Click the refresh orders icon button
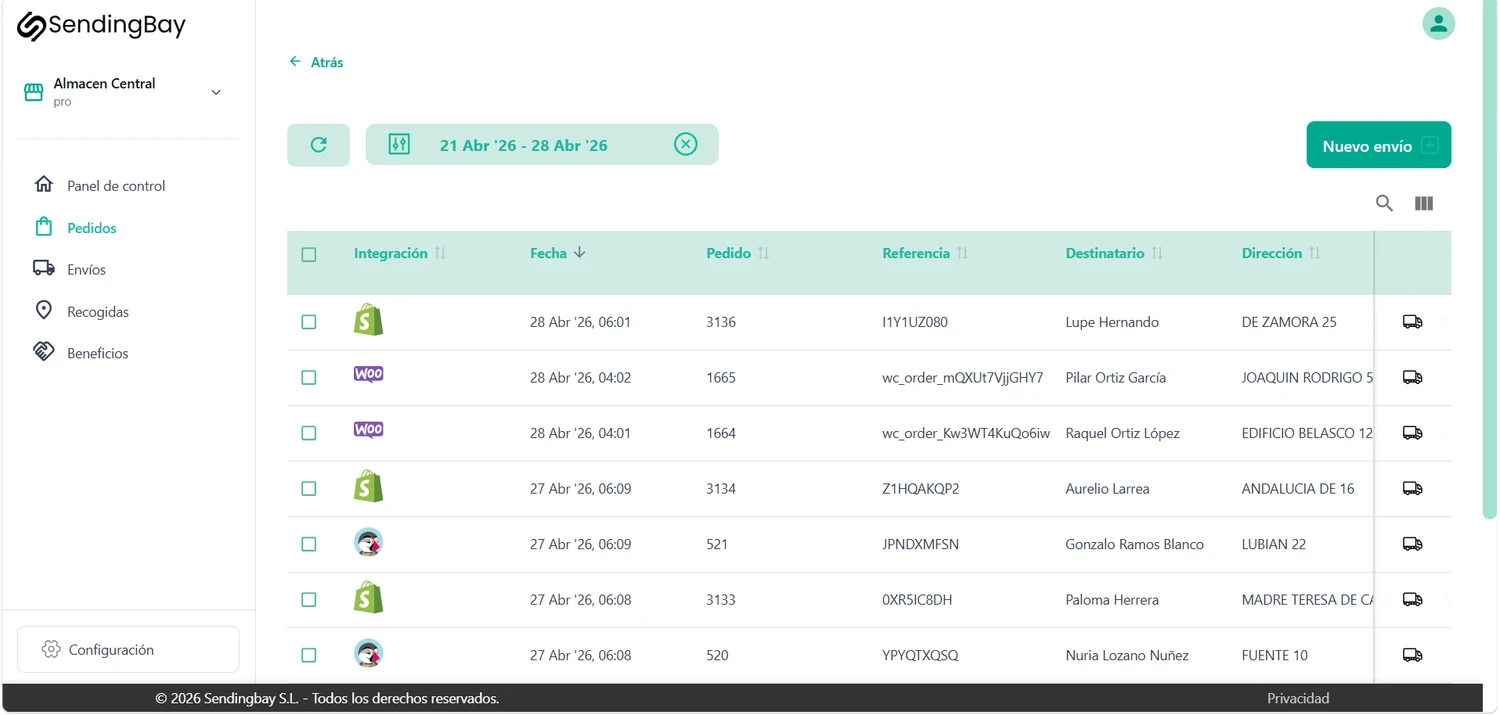Image resolution: width=1500 pixels, height=715 pixels. [318, 145]
